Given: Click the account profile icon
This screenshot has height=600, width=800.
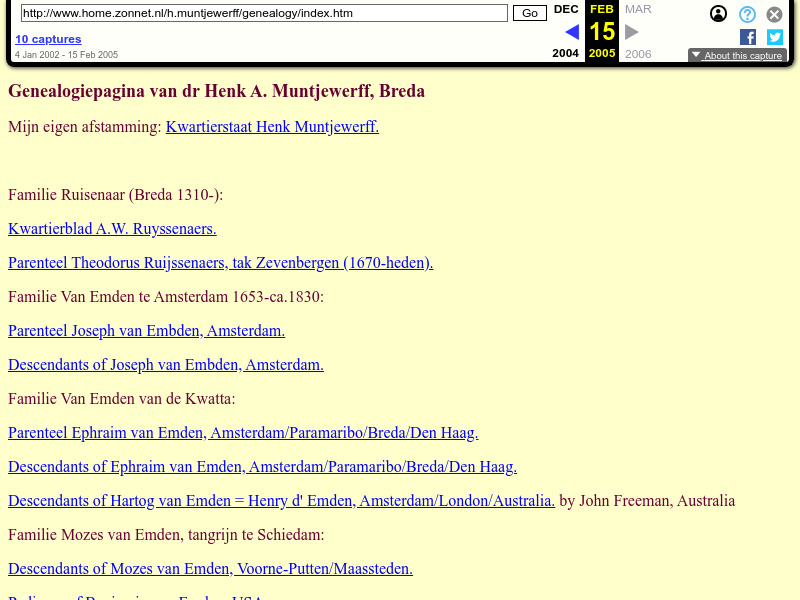Looking at the screenshot, I should 718,14.
